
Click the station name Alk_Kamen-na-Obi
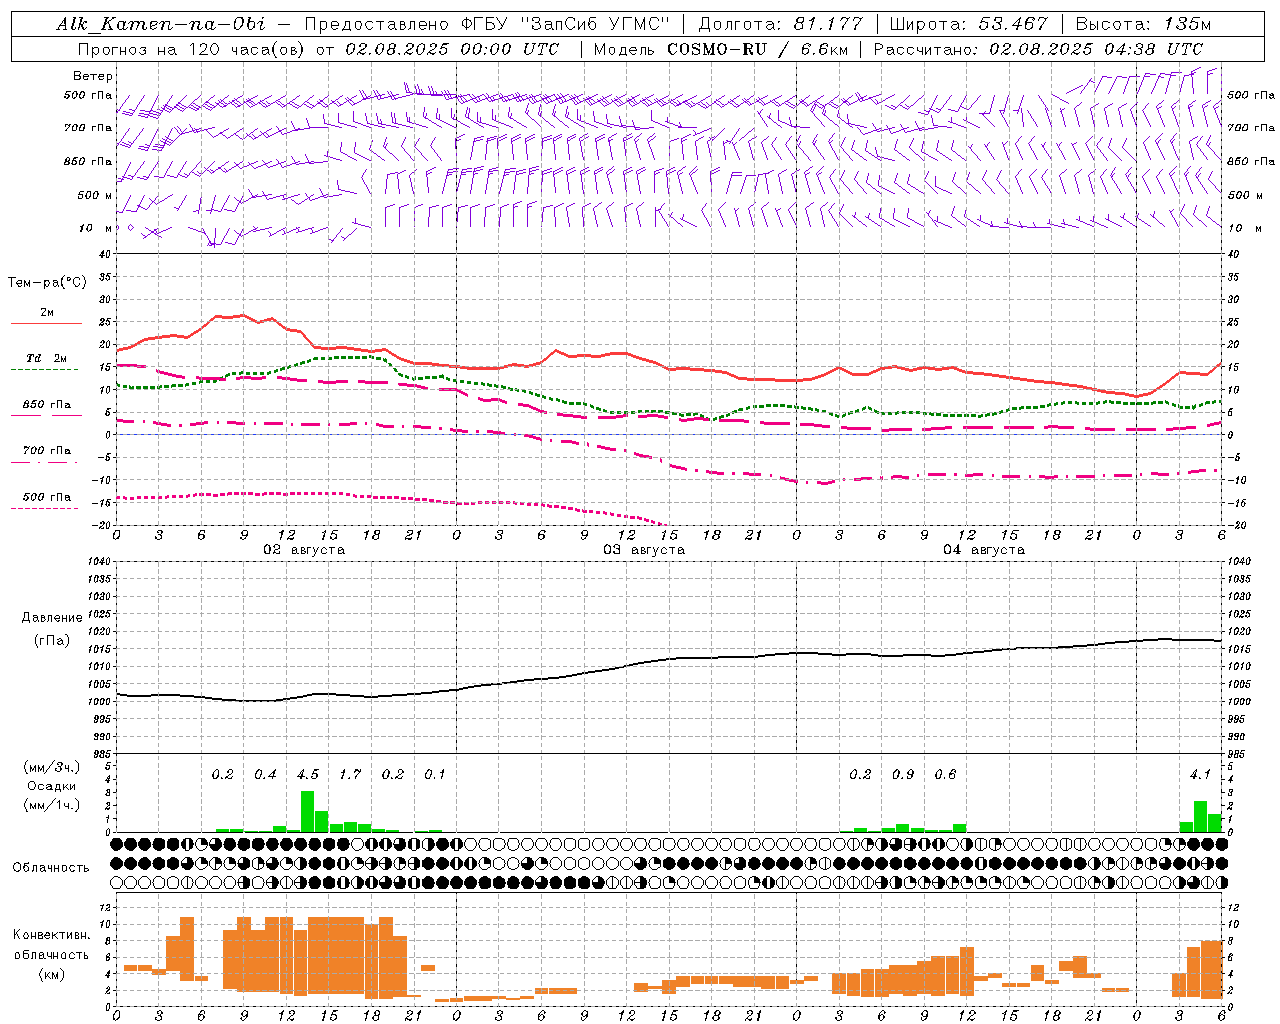point(161,24)
